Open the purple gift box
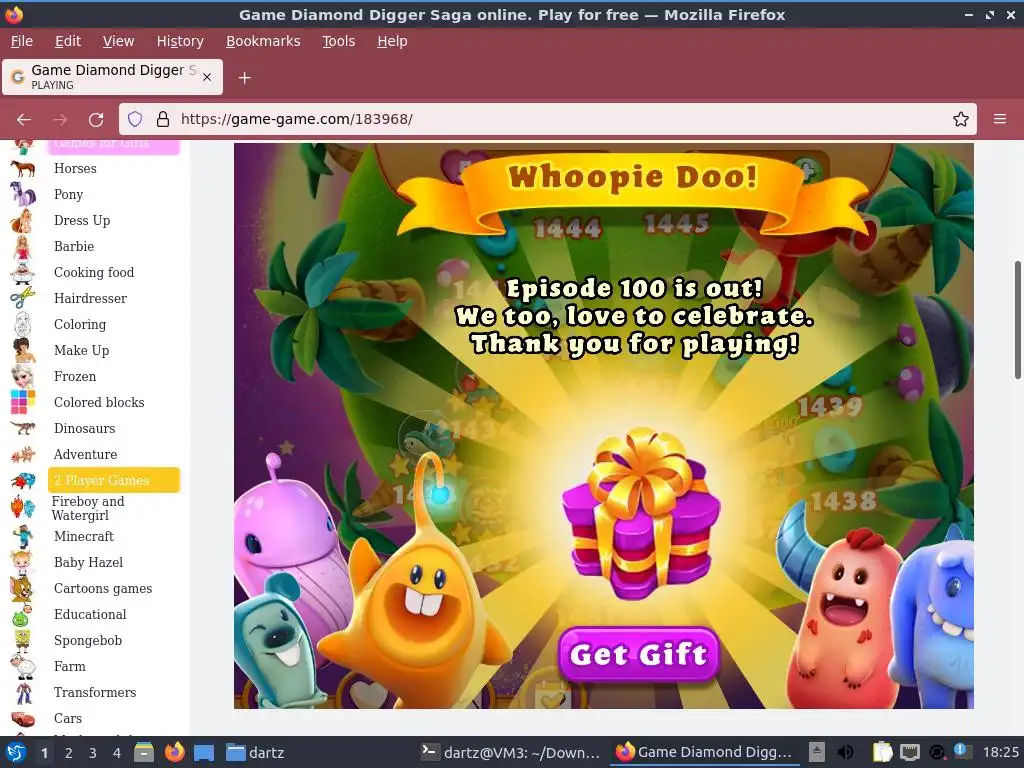This screenshot has height=768, width=1024. coord(641,515)
